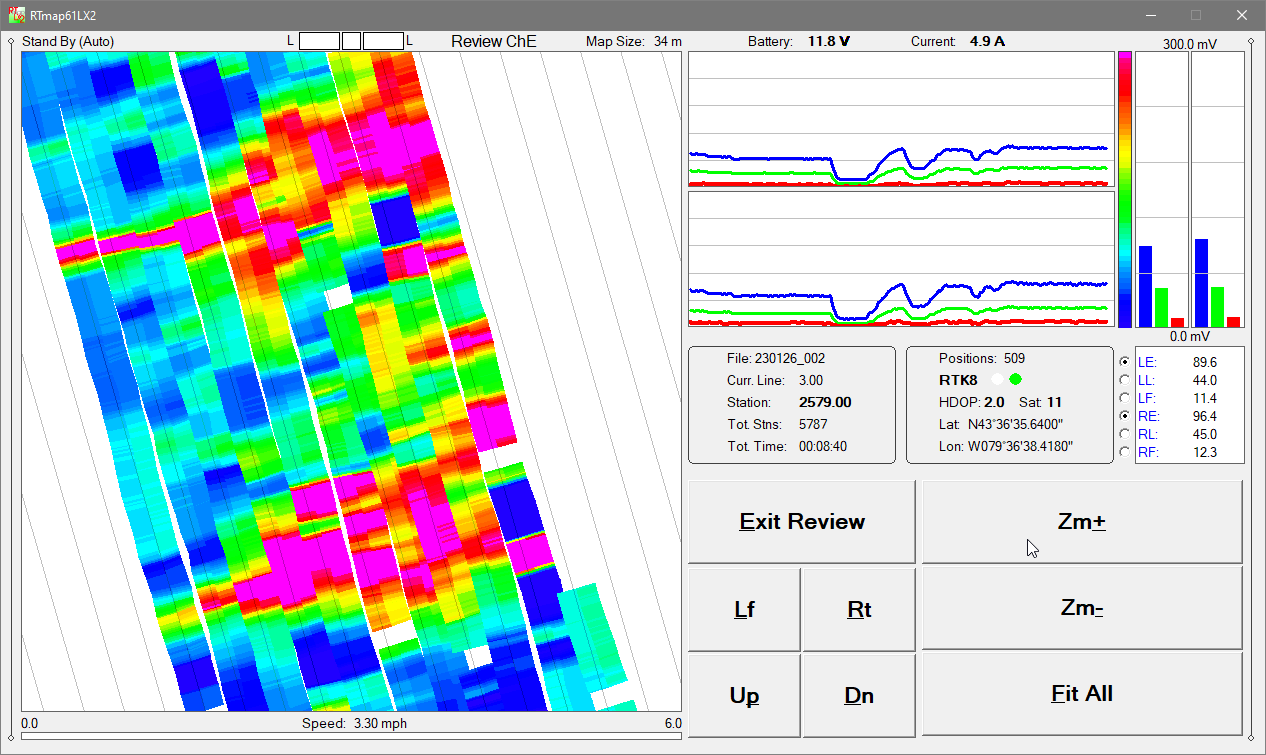The height and width of the screenshot is (755, 1266).
Task: Click the LE reading 89.6
Action: coord(1205,362)
